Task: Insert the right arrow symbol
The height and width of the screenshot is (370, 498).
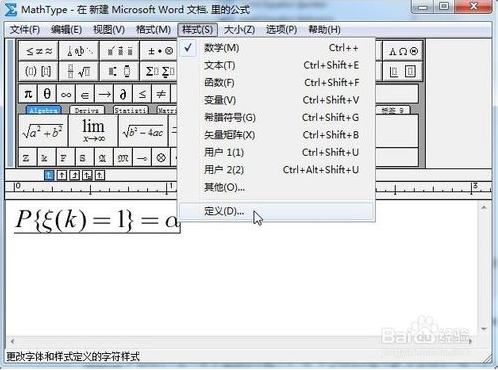Action: (x=104, y=94)
